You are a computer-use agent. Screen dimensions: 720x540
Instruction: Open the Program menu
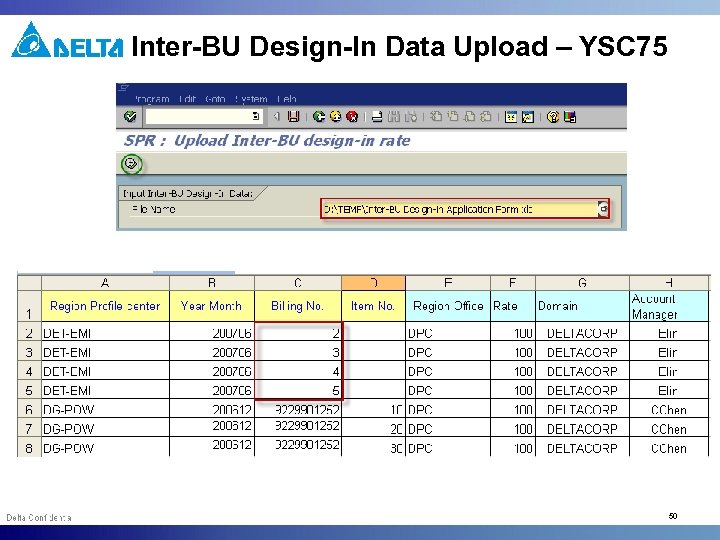(x=152, y=99)
